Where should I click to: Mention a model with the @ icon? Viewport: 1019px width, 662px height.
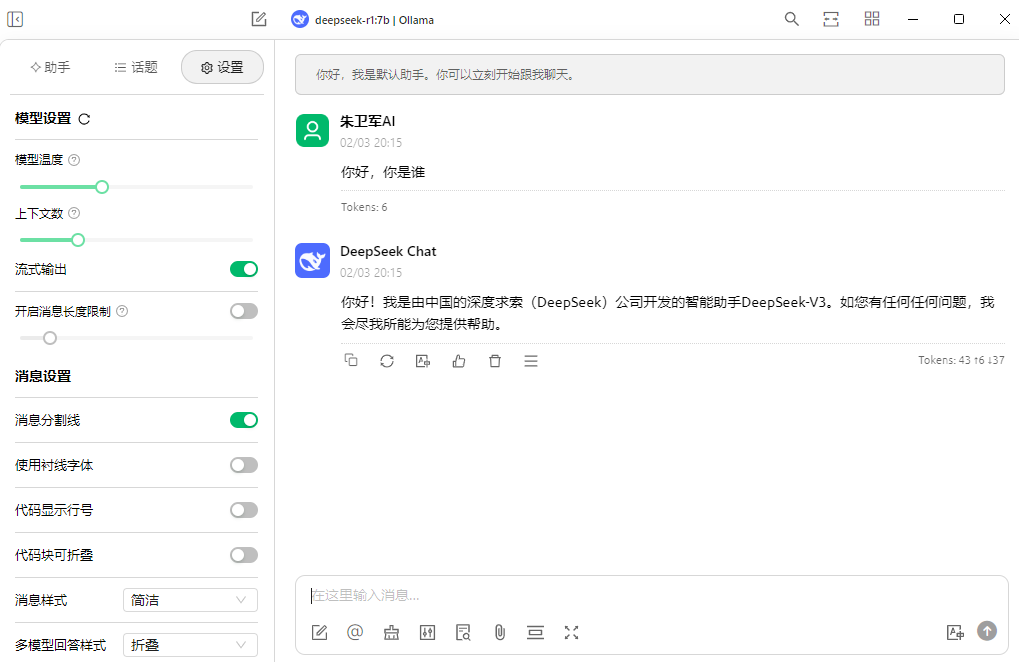coord(355,632)
